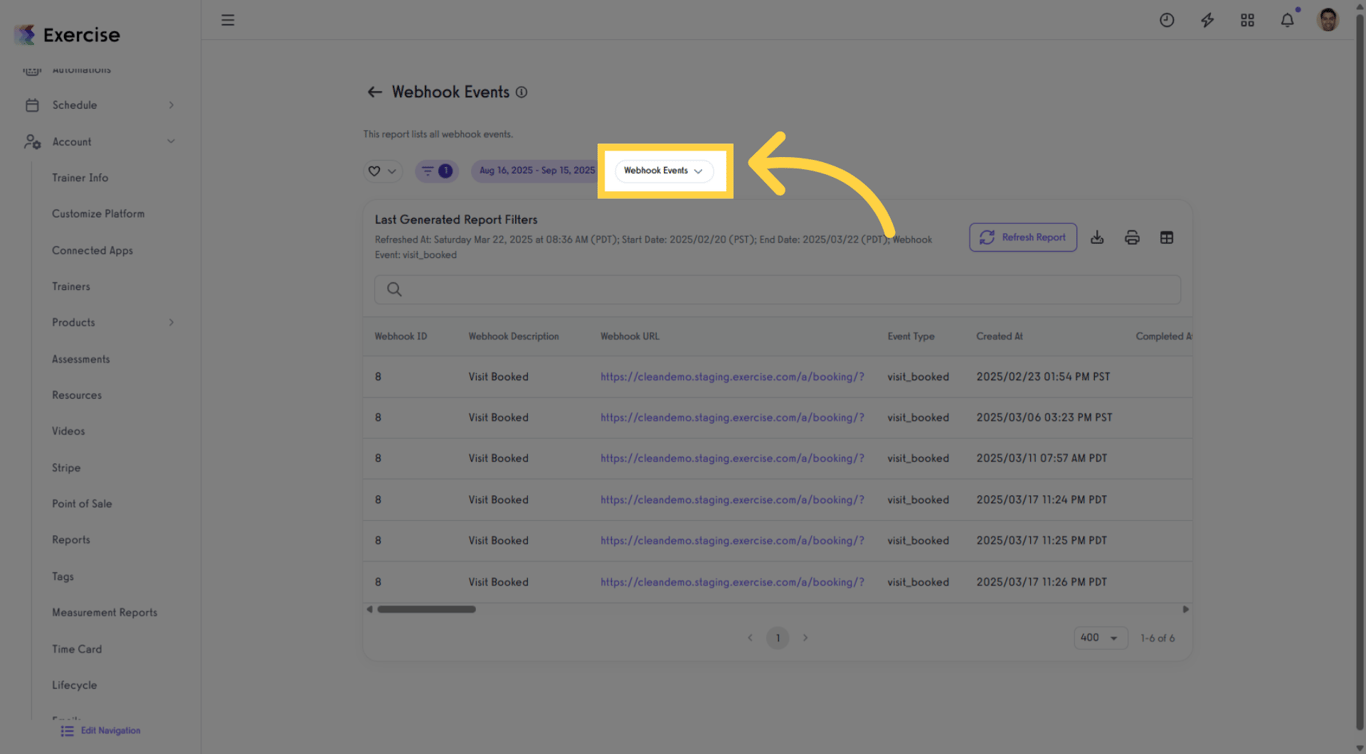Open booking URL for 2025/02/23 row
This screenshot has height=754, width=1366.
[732, 377]
